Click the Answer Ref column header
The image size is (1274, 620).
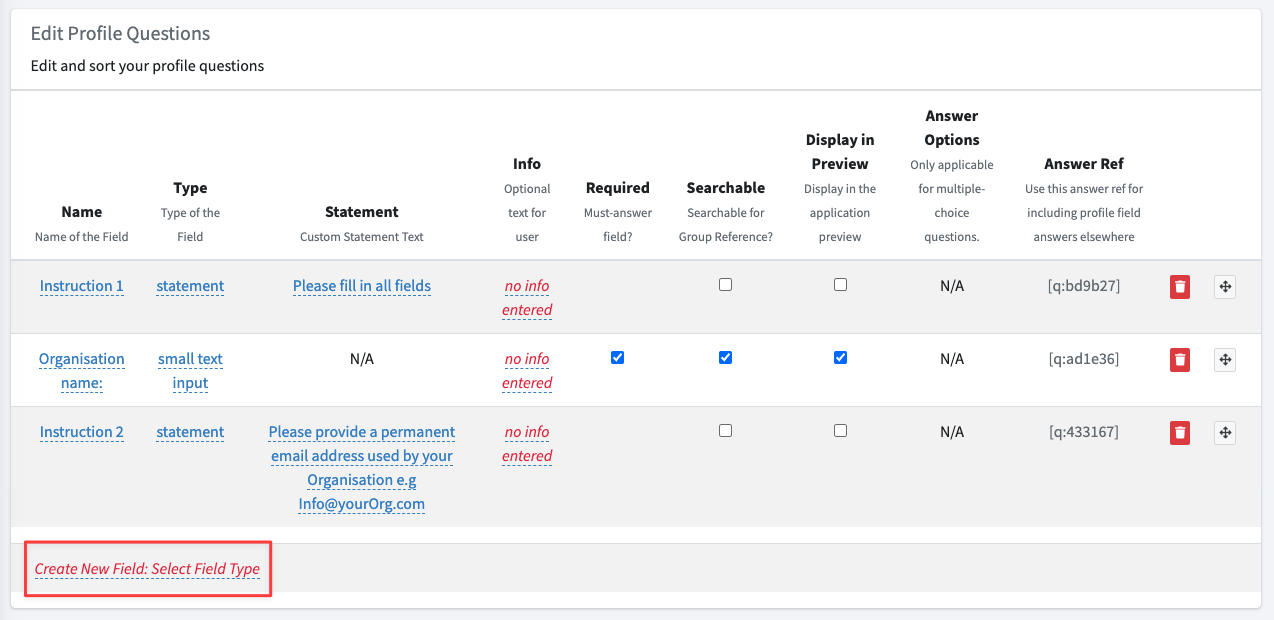pos(1084,164)
